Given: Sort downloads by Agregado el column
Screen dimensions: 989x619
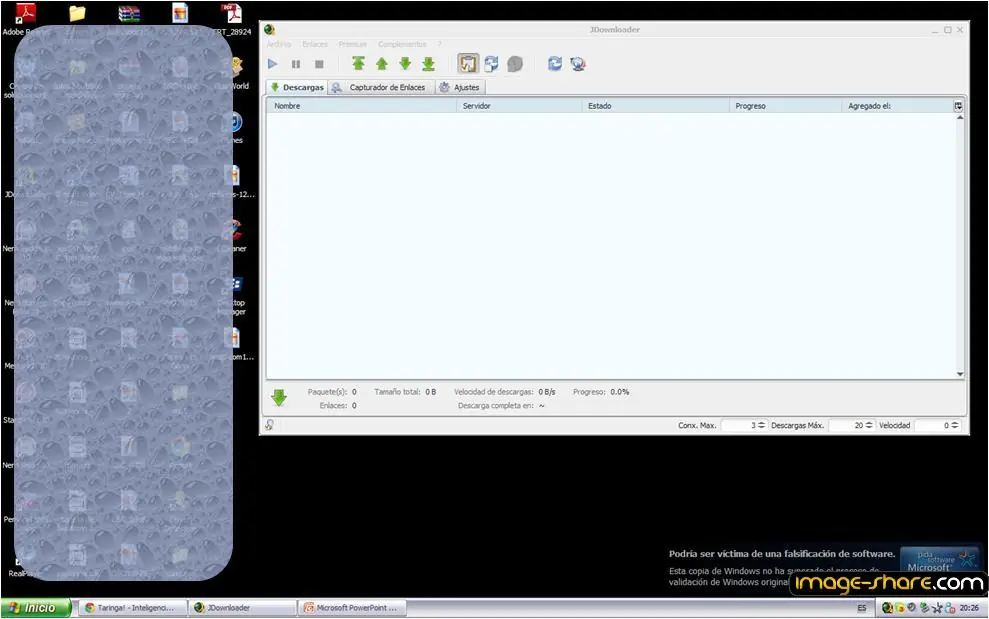Looking at the screenshot, I should pos(898,106).
